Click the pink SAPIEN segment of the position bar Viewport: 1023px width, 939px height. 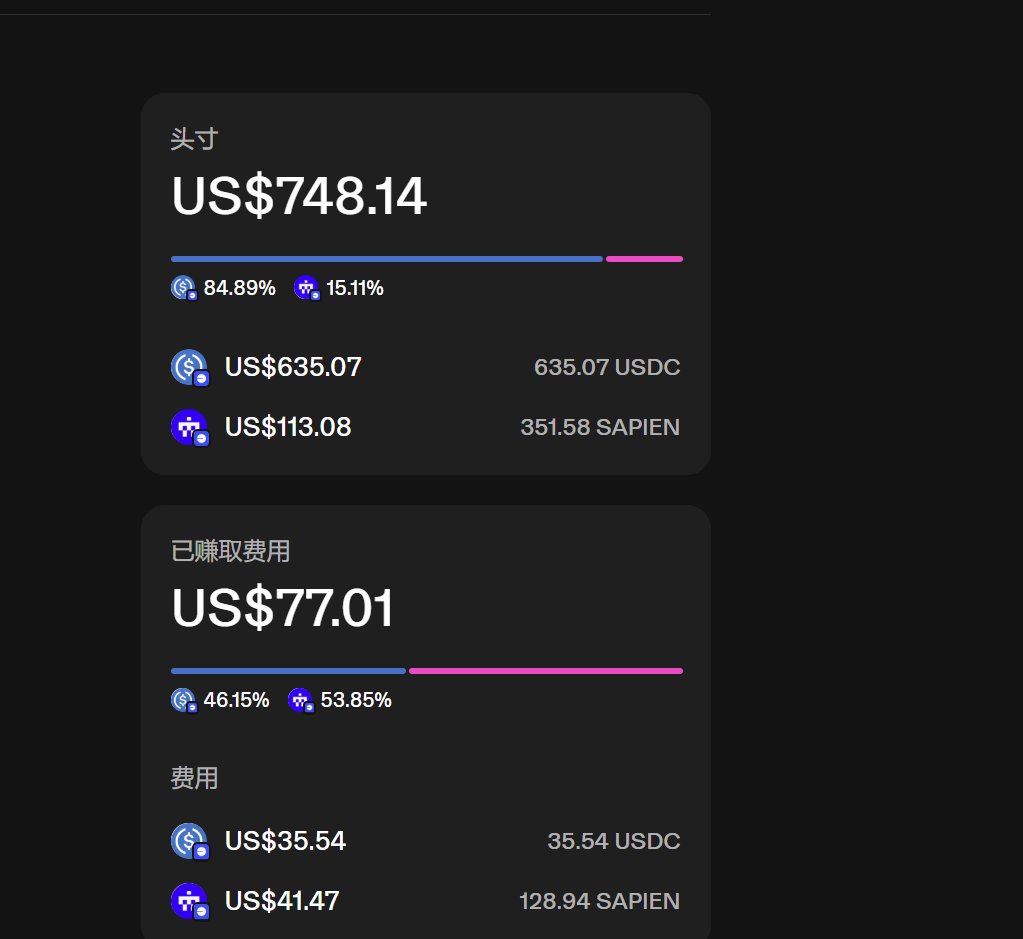click(x=644, y=259)
